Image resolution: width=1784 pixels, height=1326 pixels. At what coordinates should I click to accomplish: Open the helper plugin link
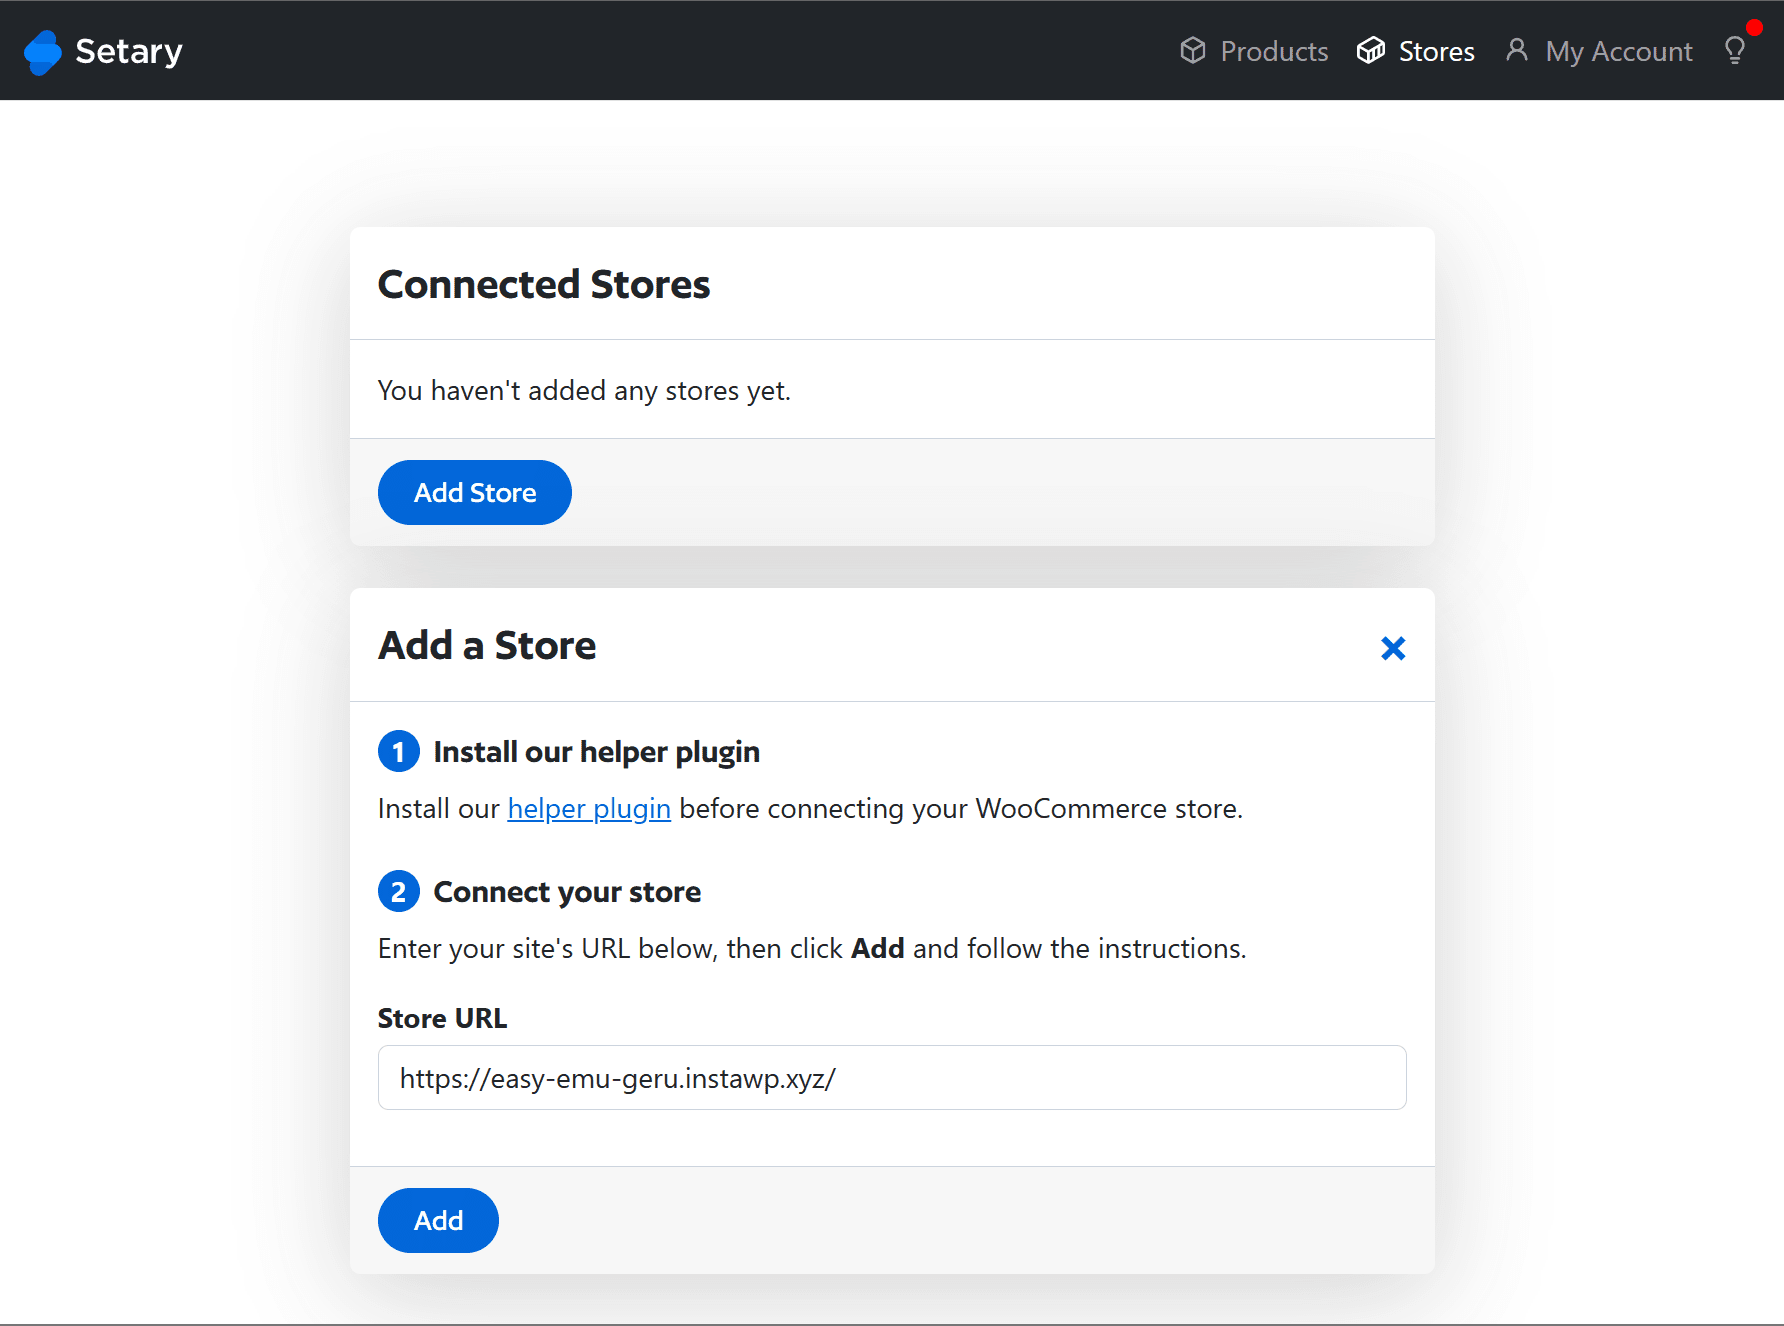[588, 808]
